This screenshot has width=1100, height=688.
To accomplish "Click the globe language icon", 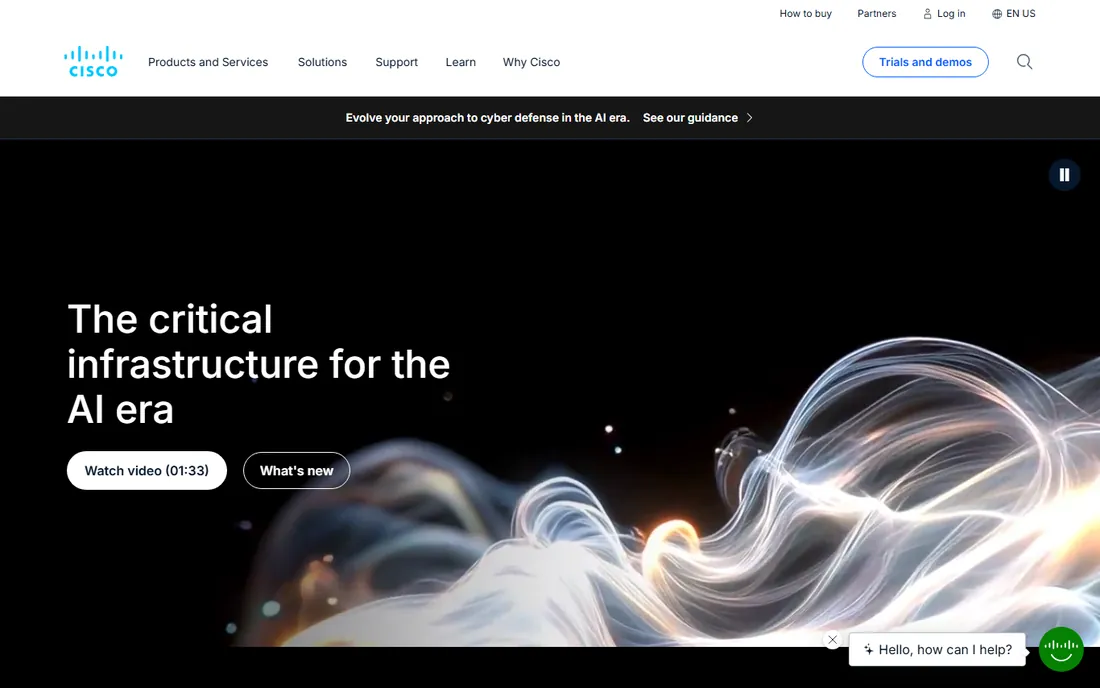I will tap(997, 14).
